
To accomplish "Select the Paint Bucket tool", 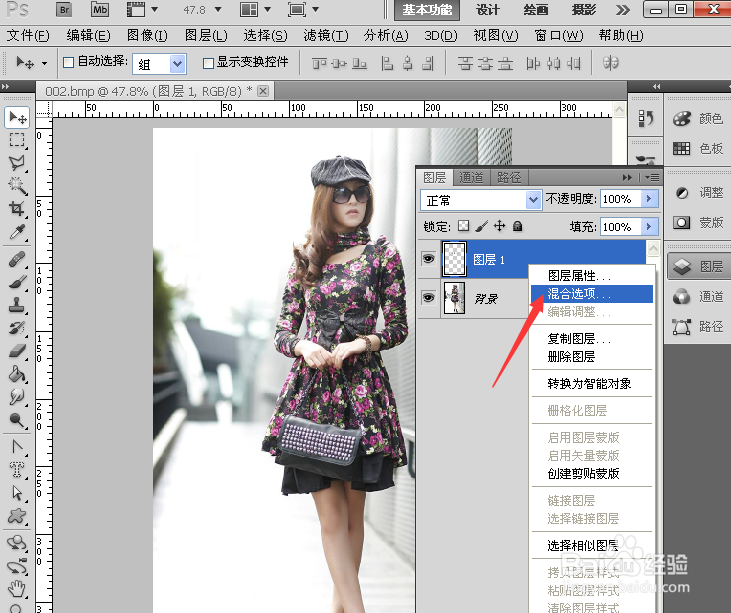I will pos(17,374).
